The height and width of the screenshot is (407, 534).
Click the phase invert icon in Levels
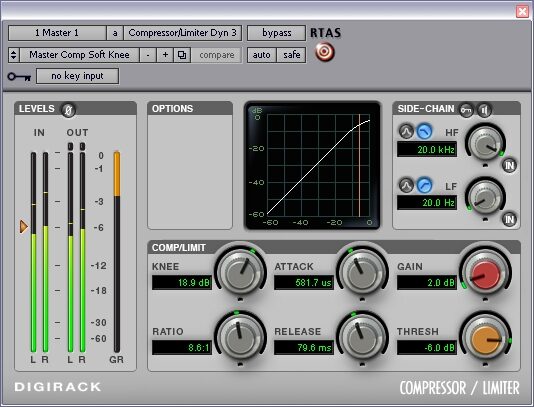click(x=68, y=110)
